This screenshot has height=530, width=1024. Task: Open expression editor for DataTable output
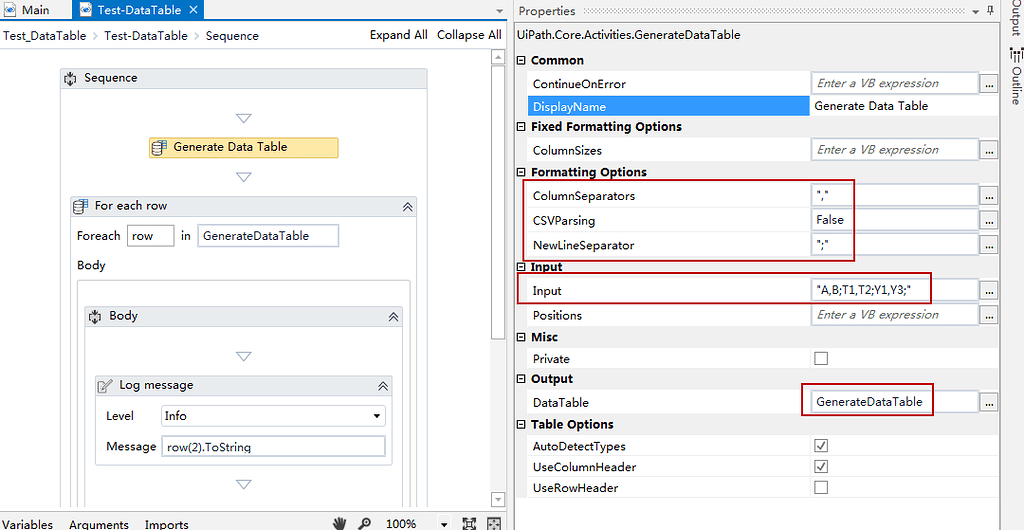(x=989, y=403)
